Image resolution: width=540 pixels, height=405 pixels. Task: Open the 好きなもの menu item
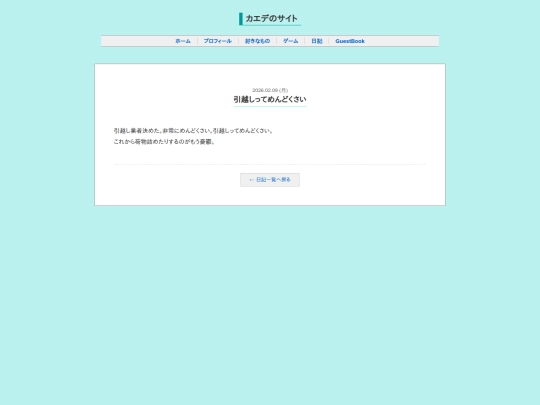click(257, 41)
